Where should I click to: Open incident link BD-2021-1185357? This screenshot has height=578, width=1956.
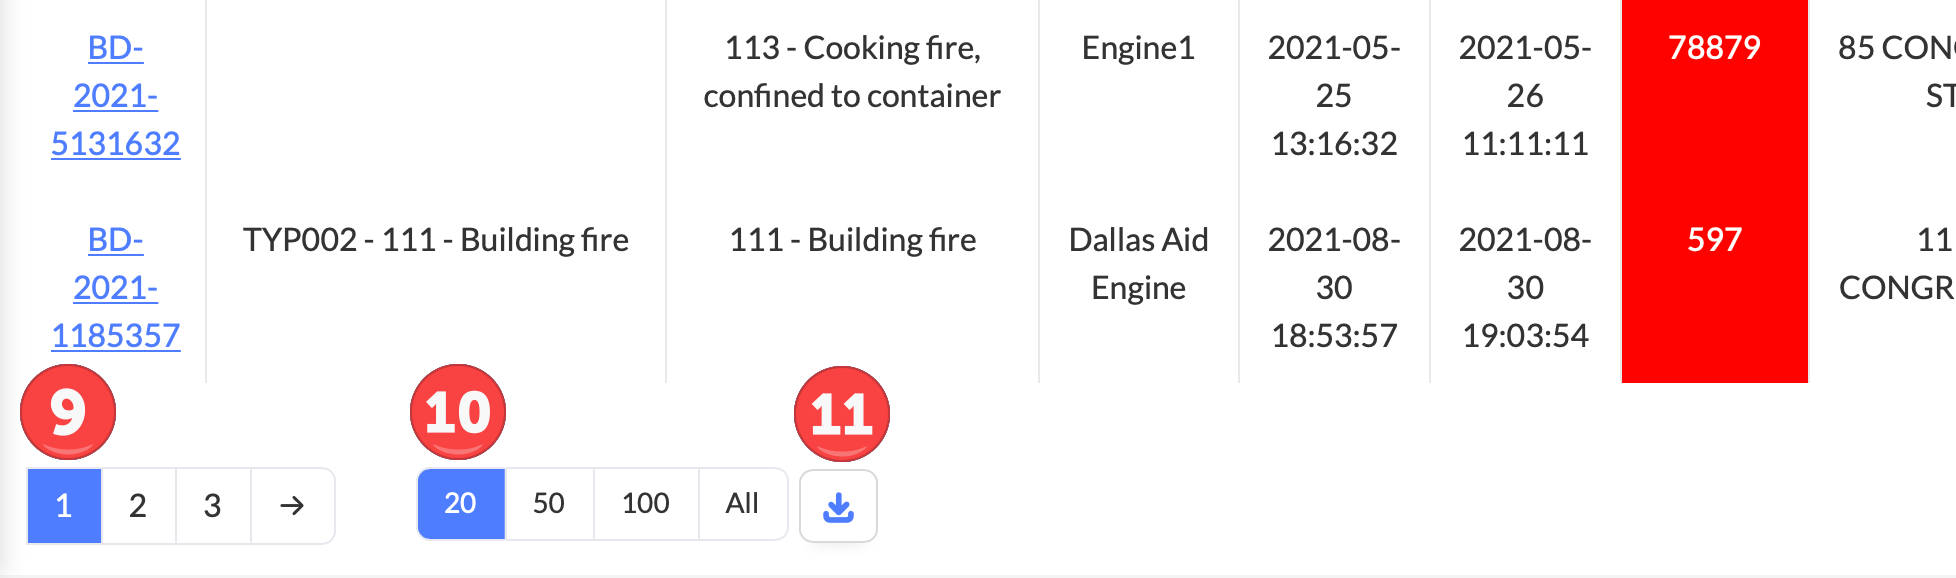(116, 288)
